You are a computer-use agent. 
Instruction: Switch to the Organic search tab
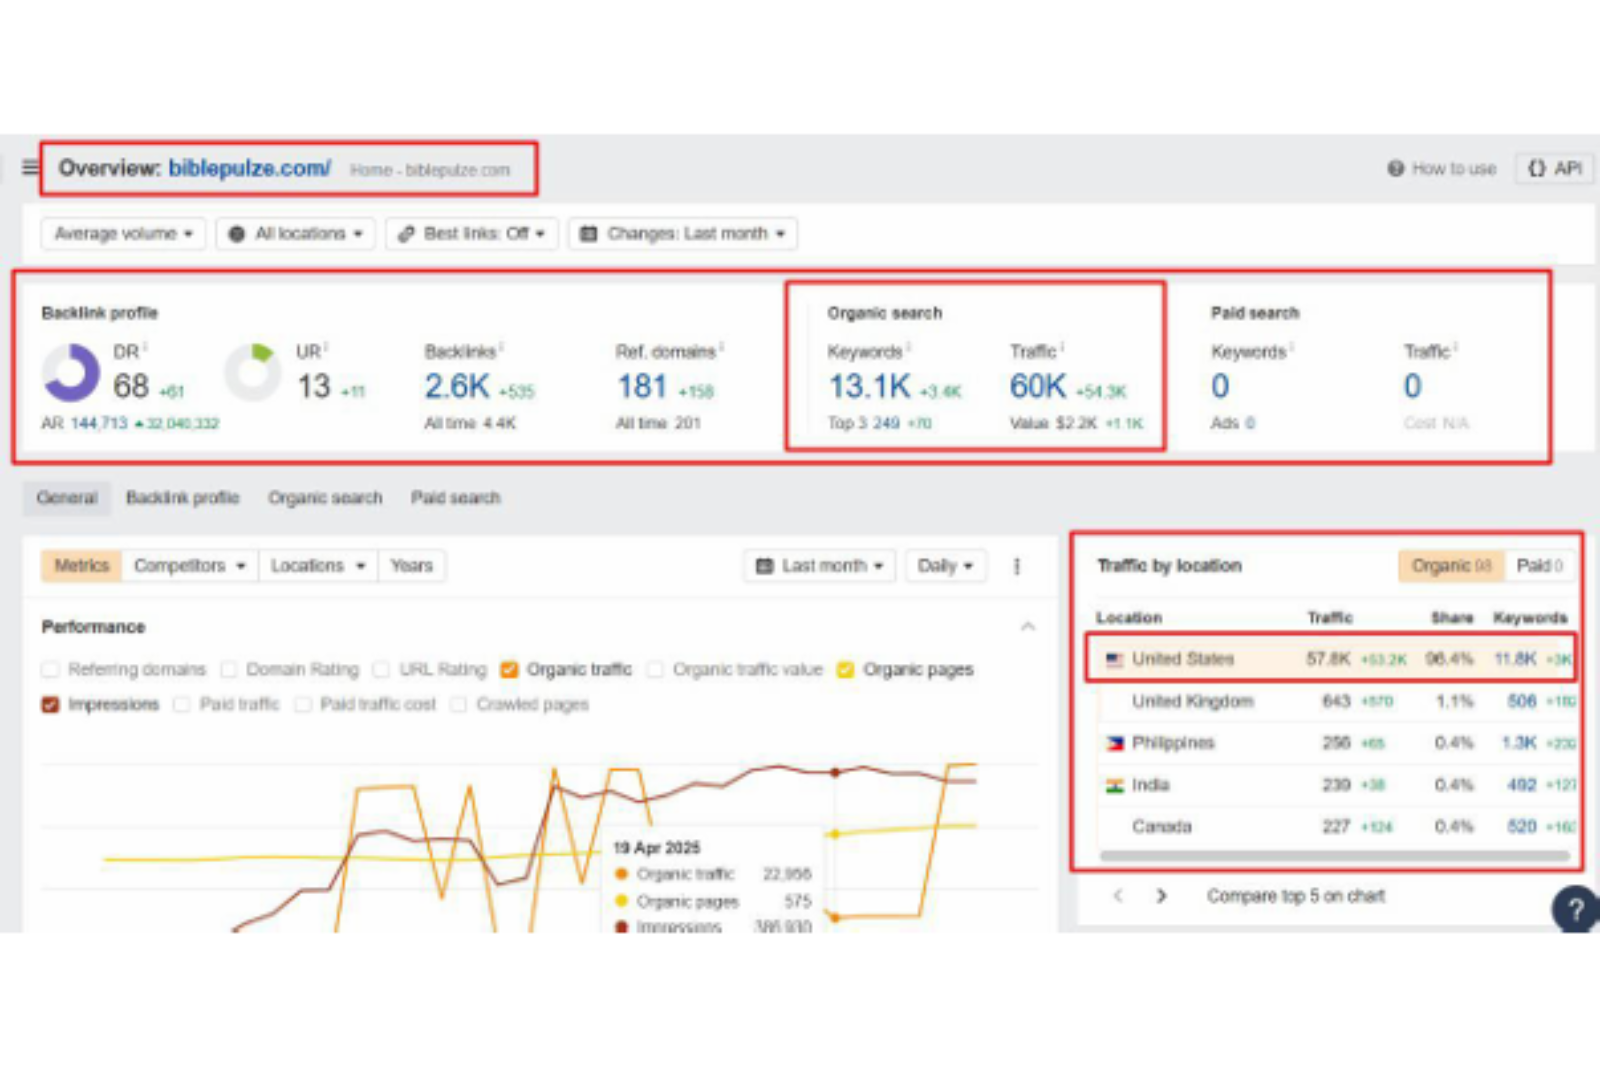(x=325, y=498)
